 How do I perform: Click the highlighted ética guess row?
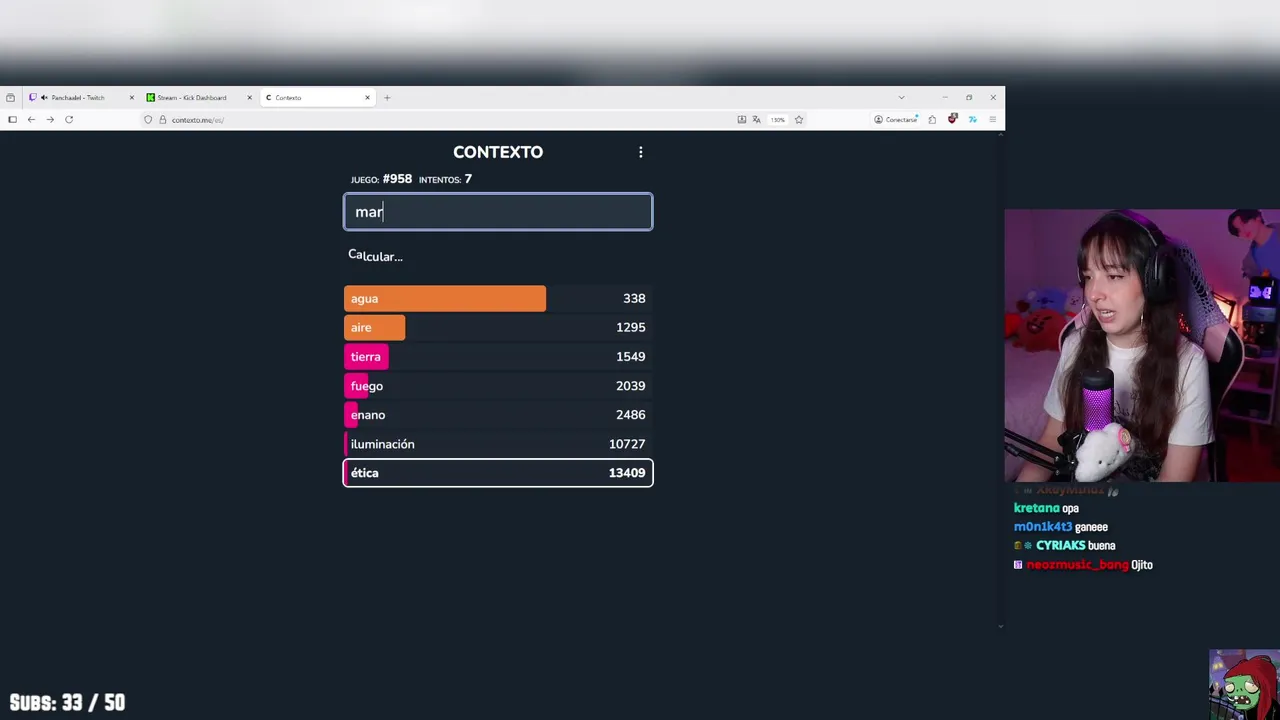coord(498,473)
